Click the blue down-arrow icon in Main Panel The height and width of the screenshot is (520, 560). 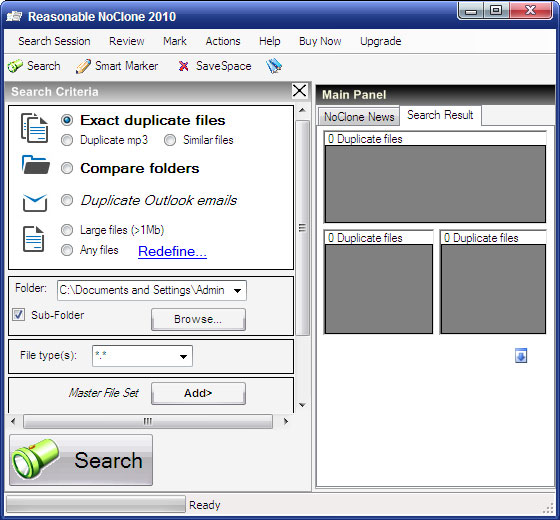tap(521, 356)
